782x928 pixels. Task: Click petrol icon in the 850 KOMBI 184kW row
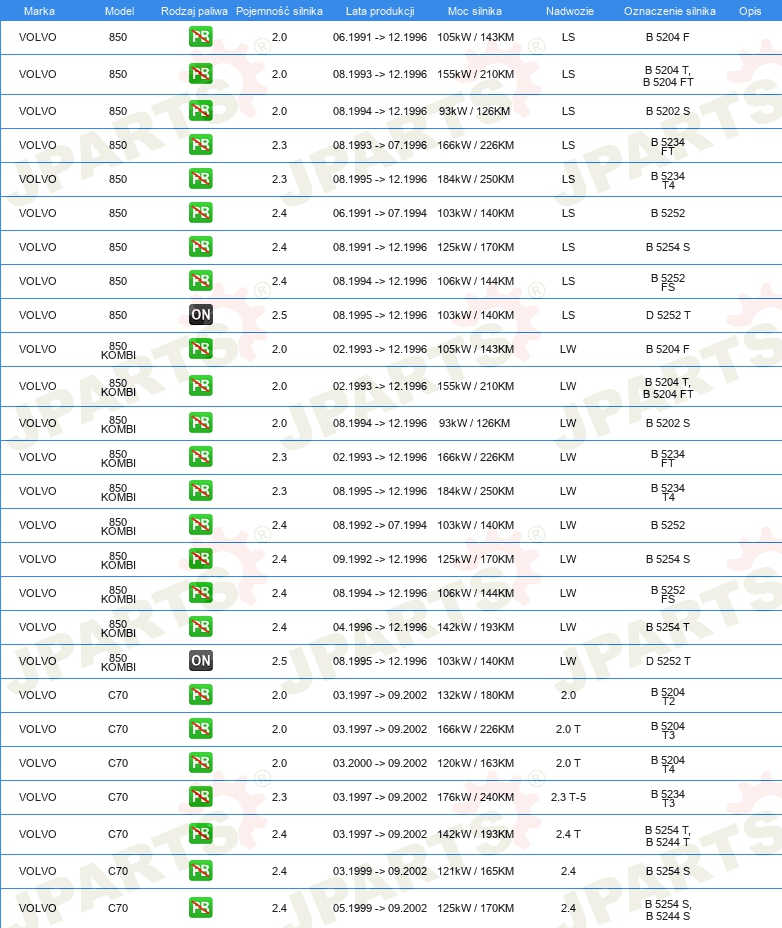pos(201,491)
